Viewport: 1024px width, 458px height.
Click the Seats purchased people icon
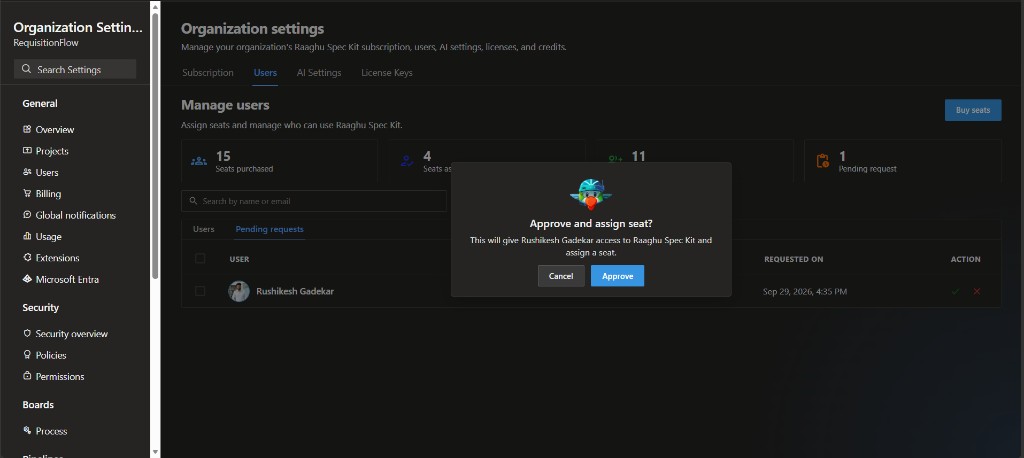point(199,161)
